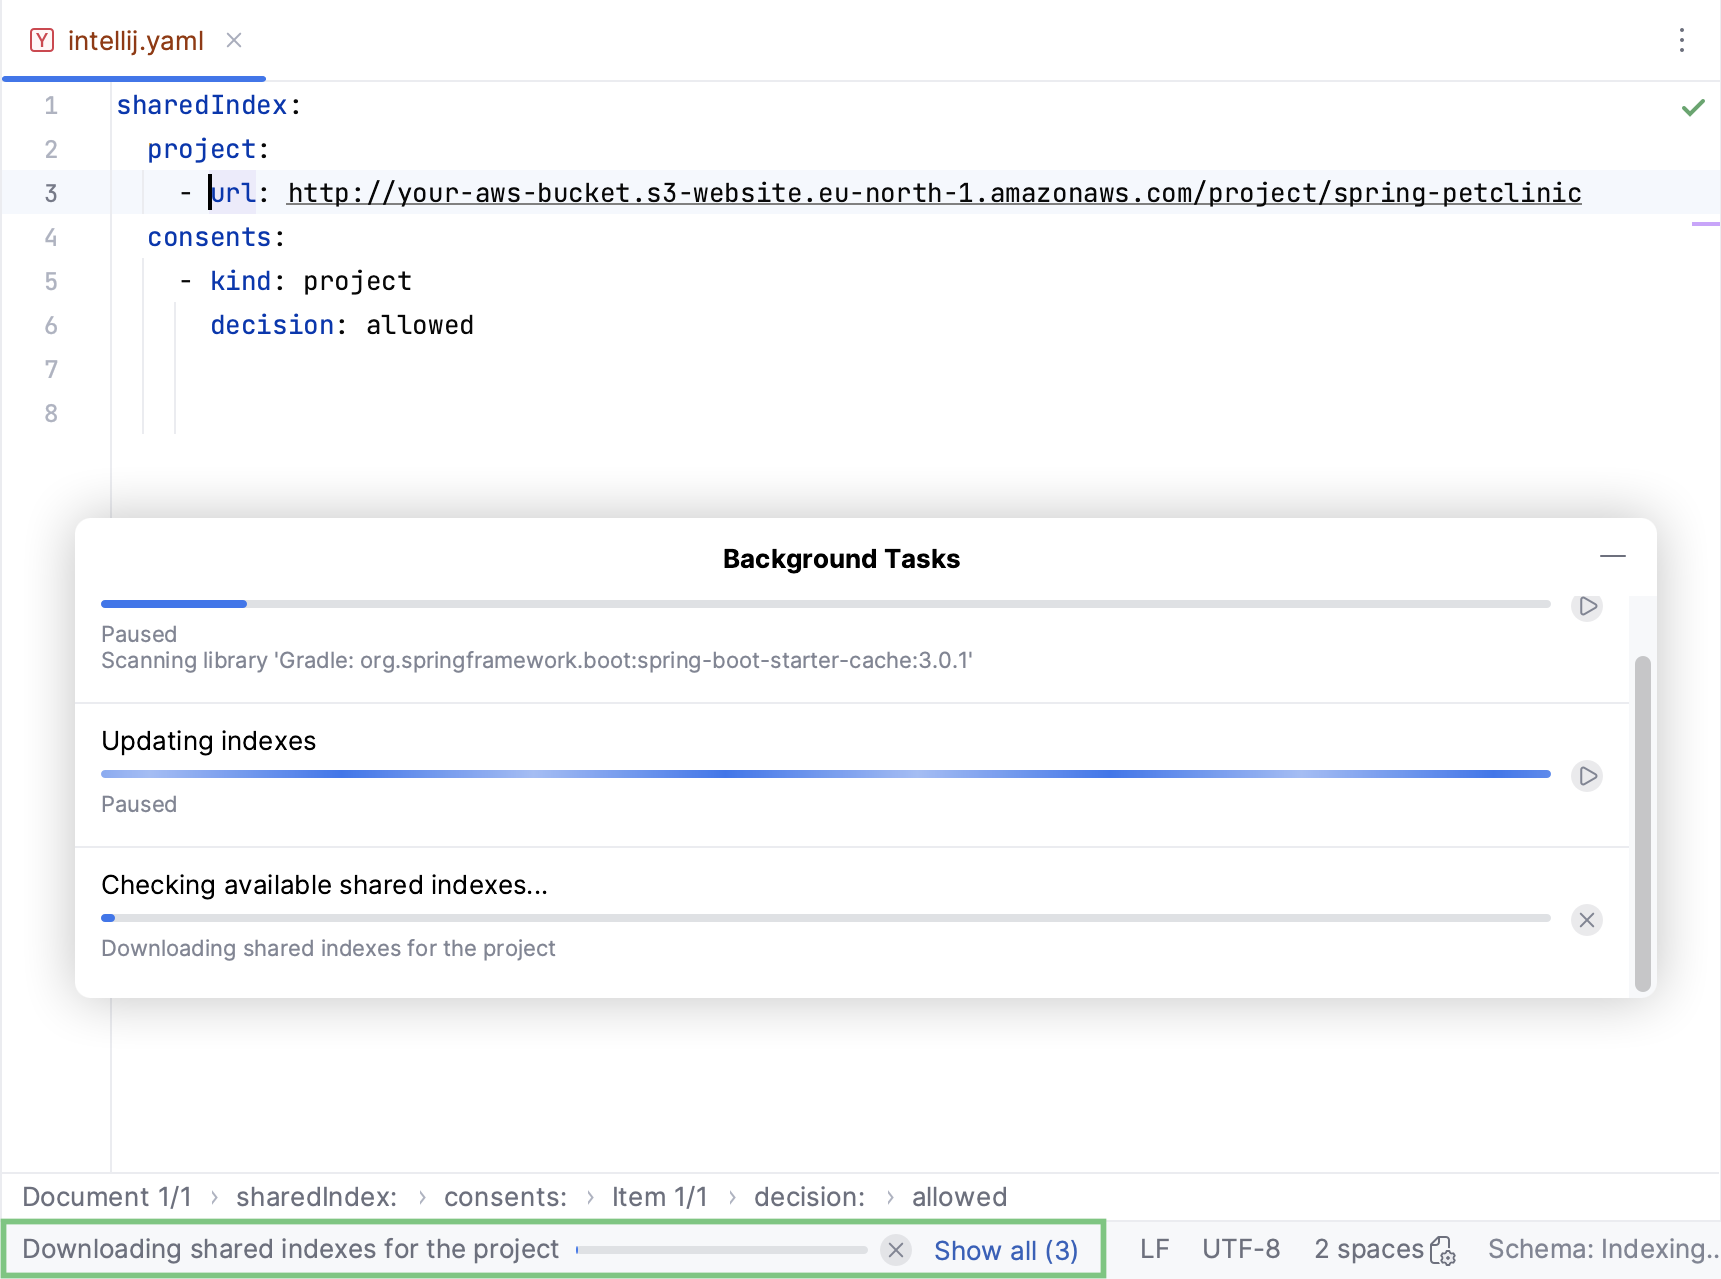This screenshot has width=1721, height=1279.
Task: Click Show all (3) link
Action: (x=1006, y=1251)
